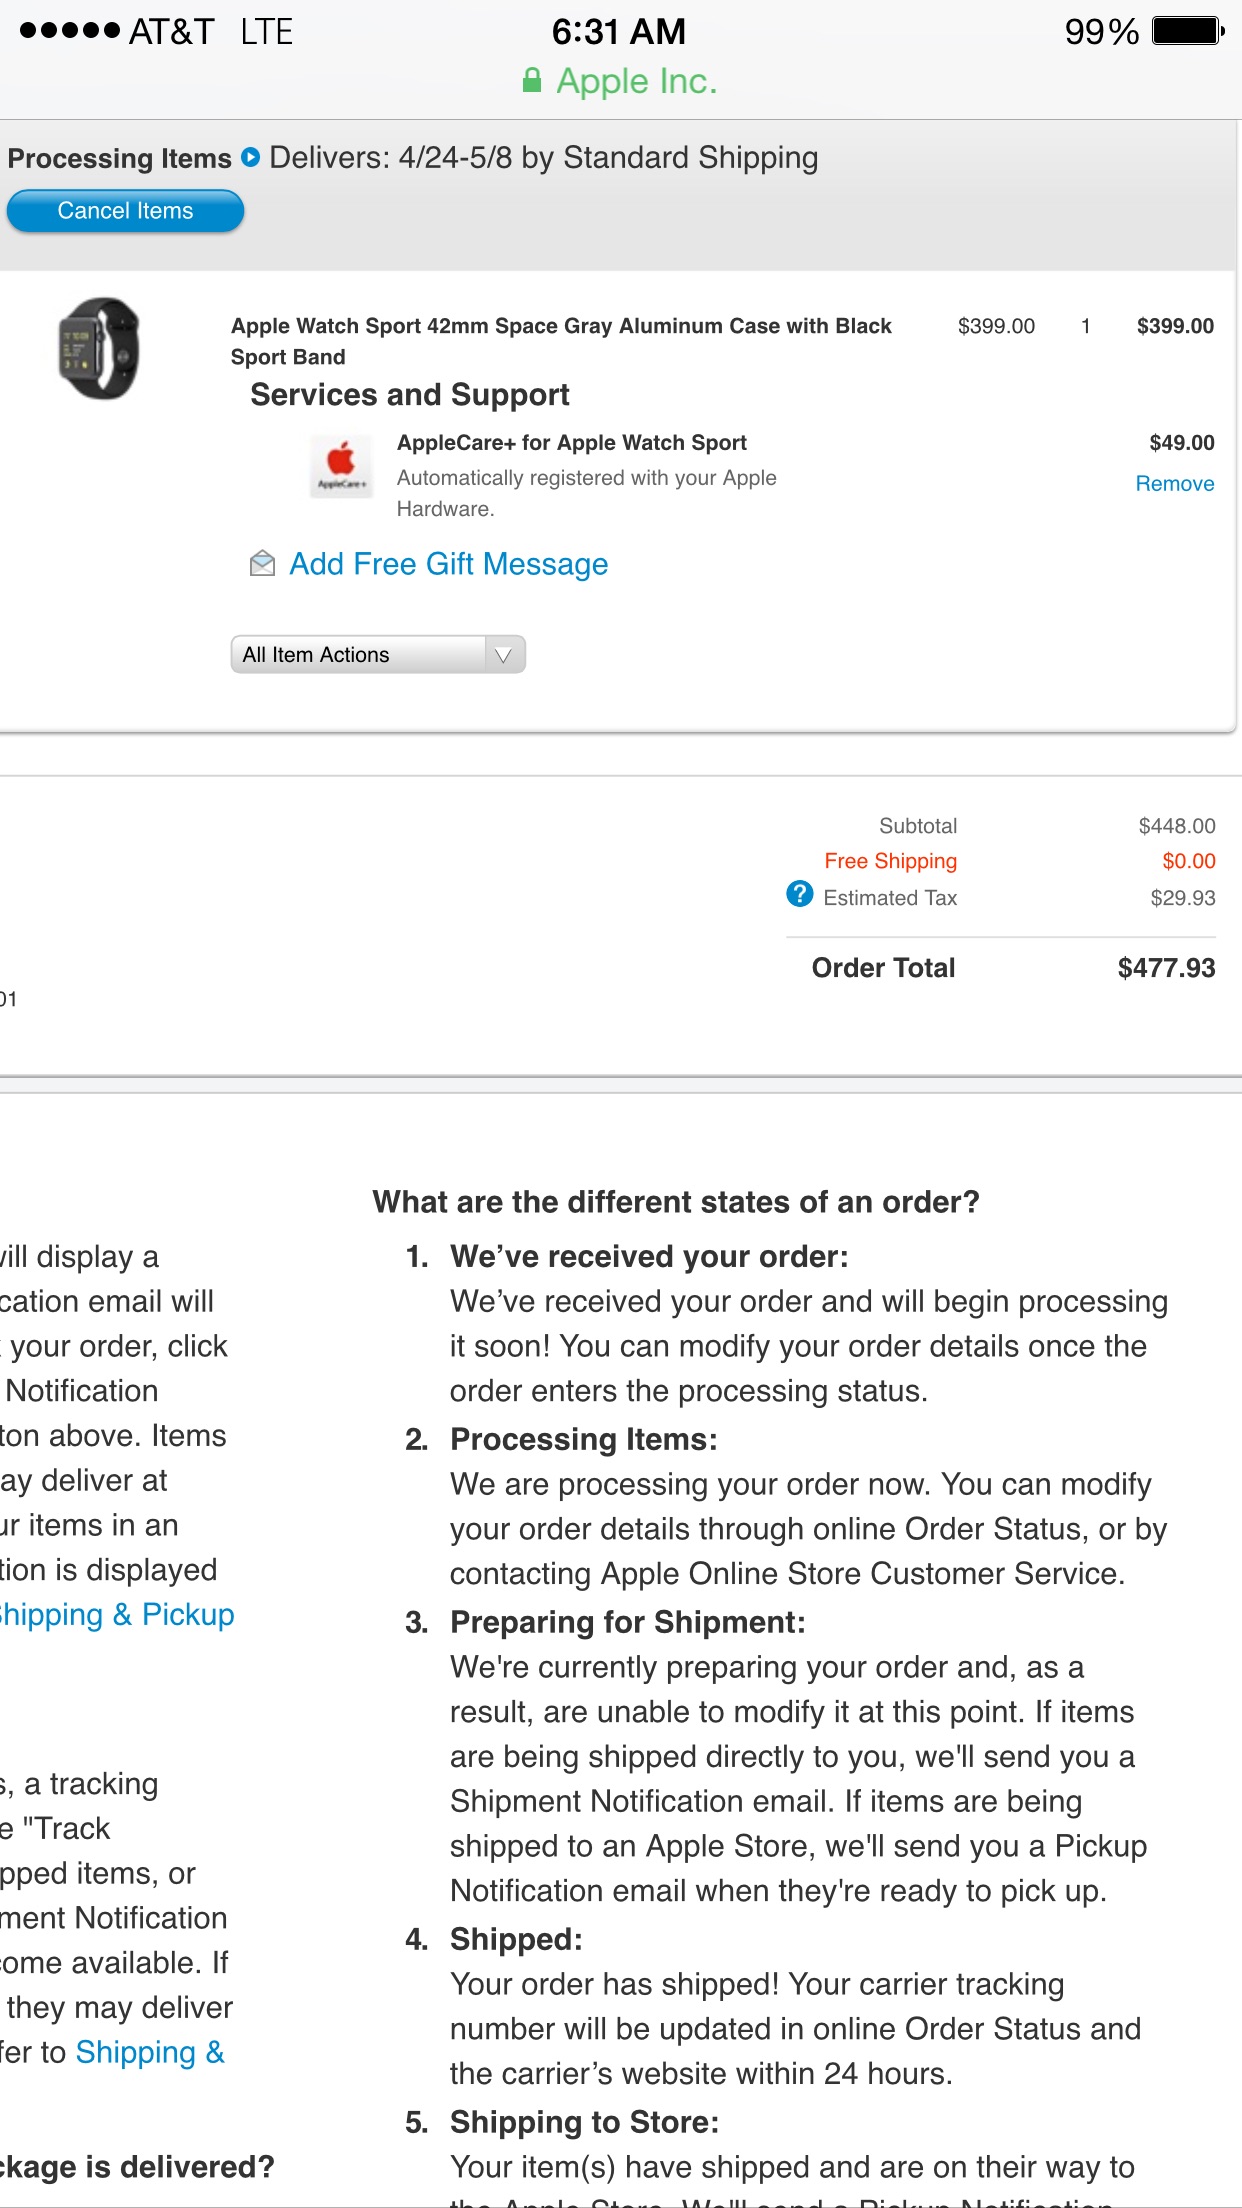Remove AppleCare+ from the order
Viewport: 1242px width, 2208px height.
tap(1175, 484)
